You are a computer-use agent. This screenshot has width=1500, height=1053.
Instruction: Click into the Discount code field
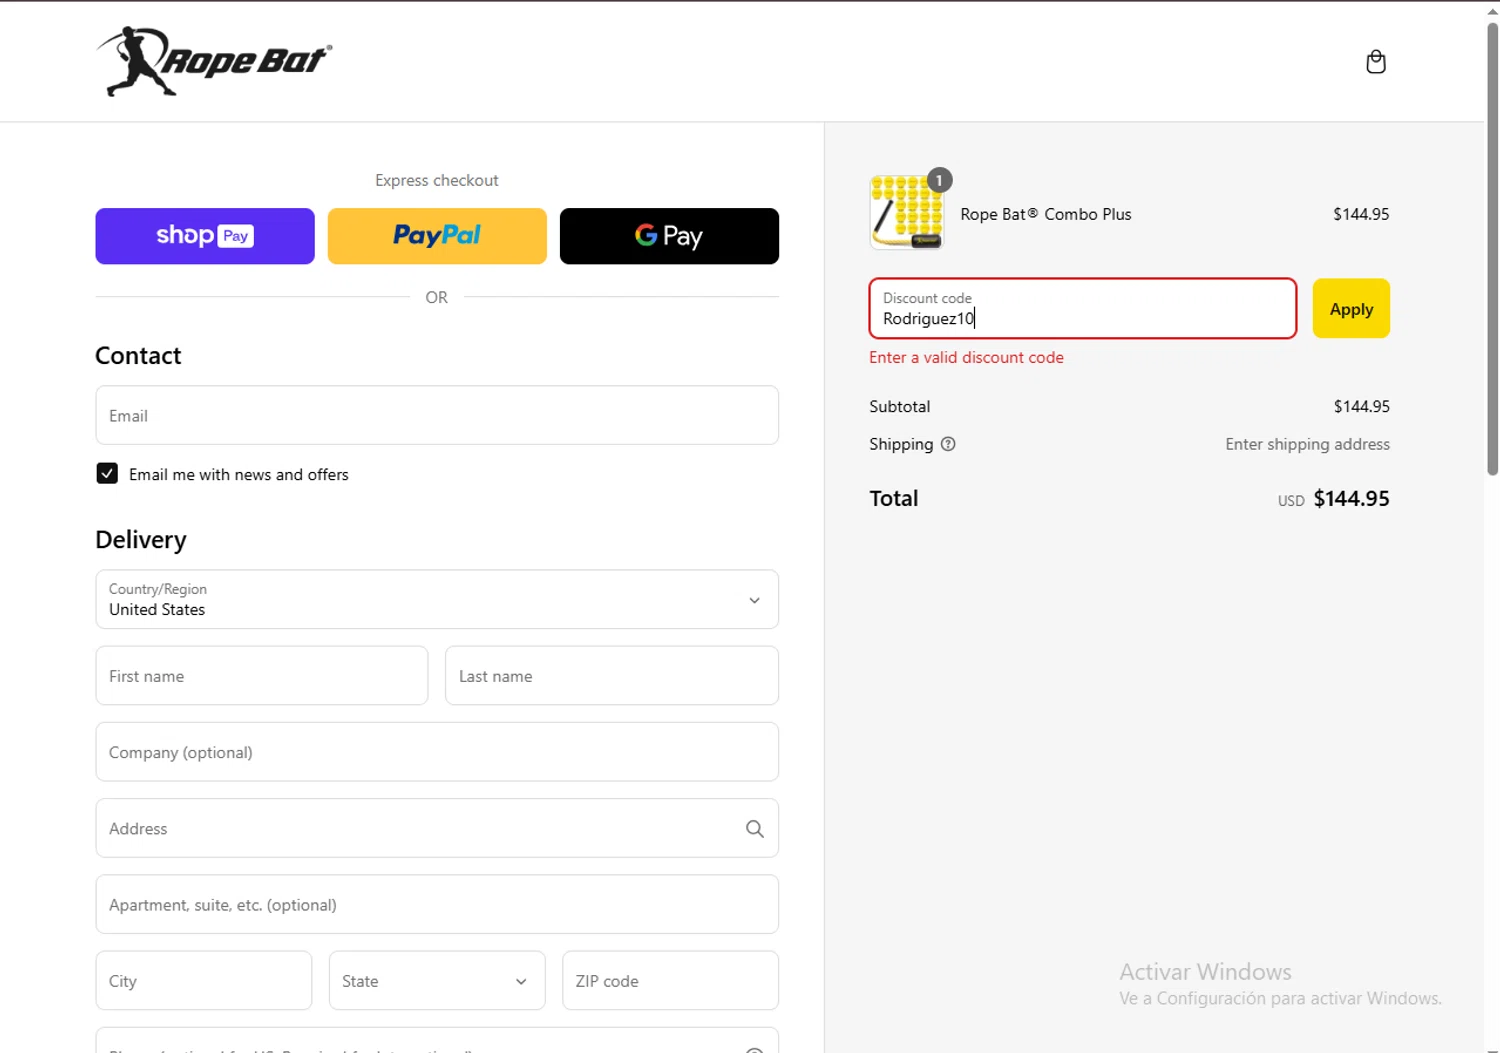(1083, 308)
